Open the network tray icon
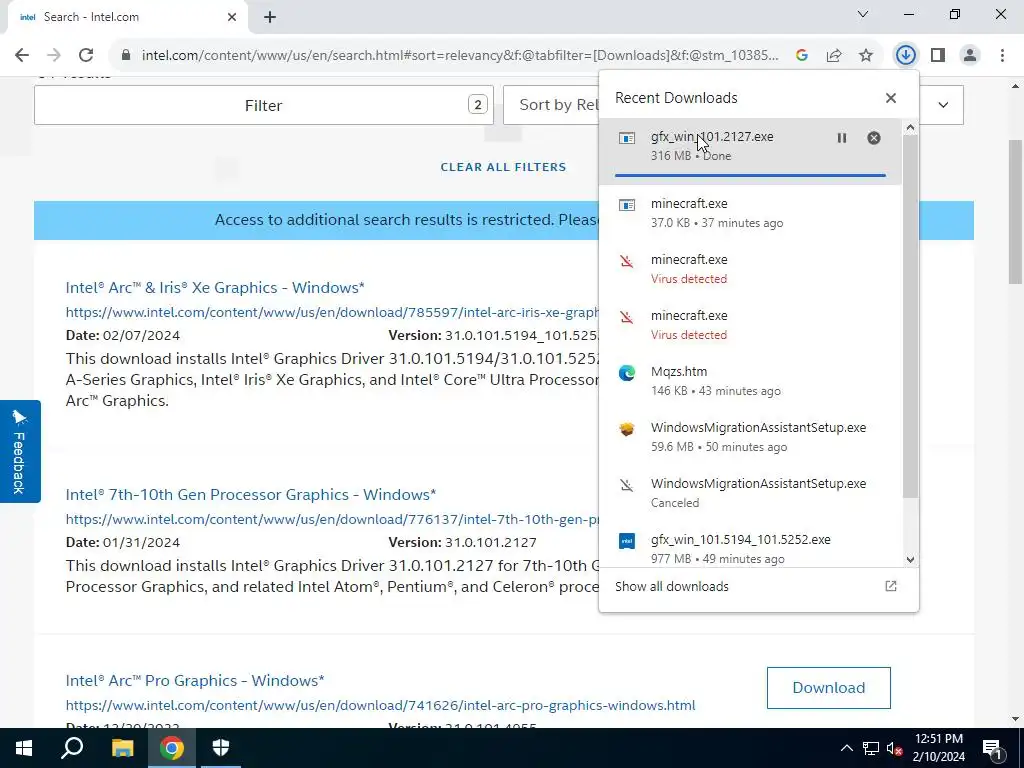Viewport: 1024px width, 768px height. [871, 748]
